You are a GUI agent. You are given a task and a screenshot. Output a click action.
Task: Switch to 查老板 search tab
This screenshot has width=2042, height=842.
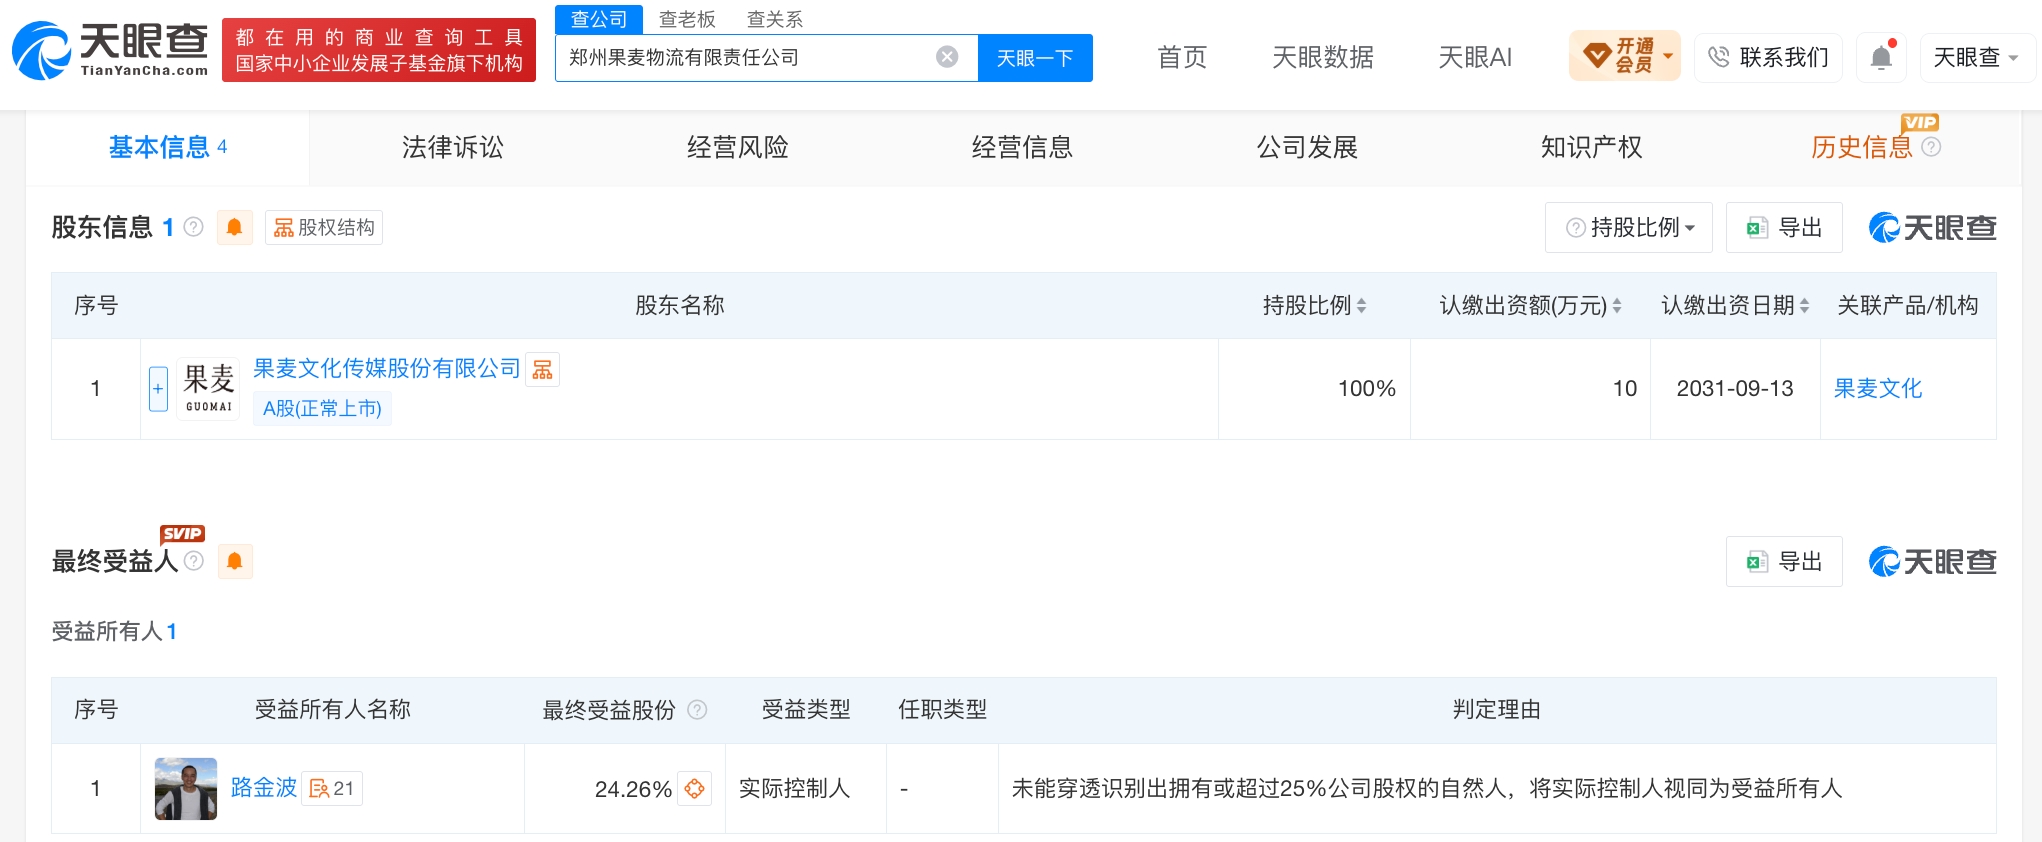pyautogui.click(x=687, y=19)
